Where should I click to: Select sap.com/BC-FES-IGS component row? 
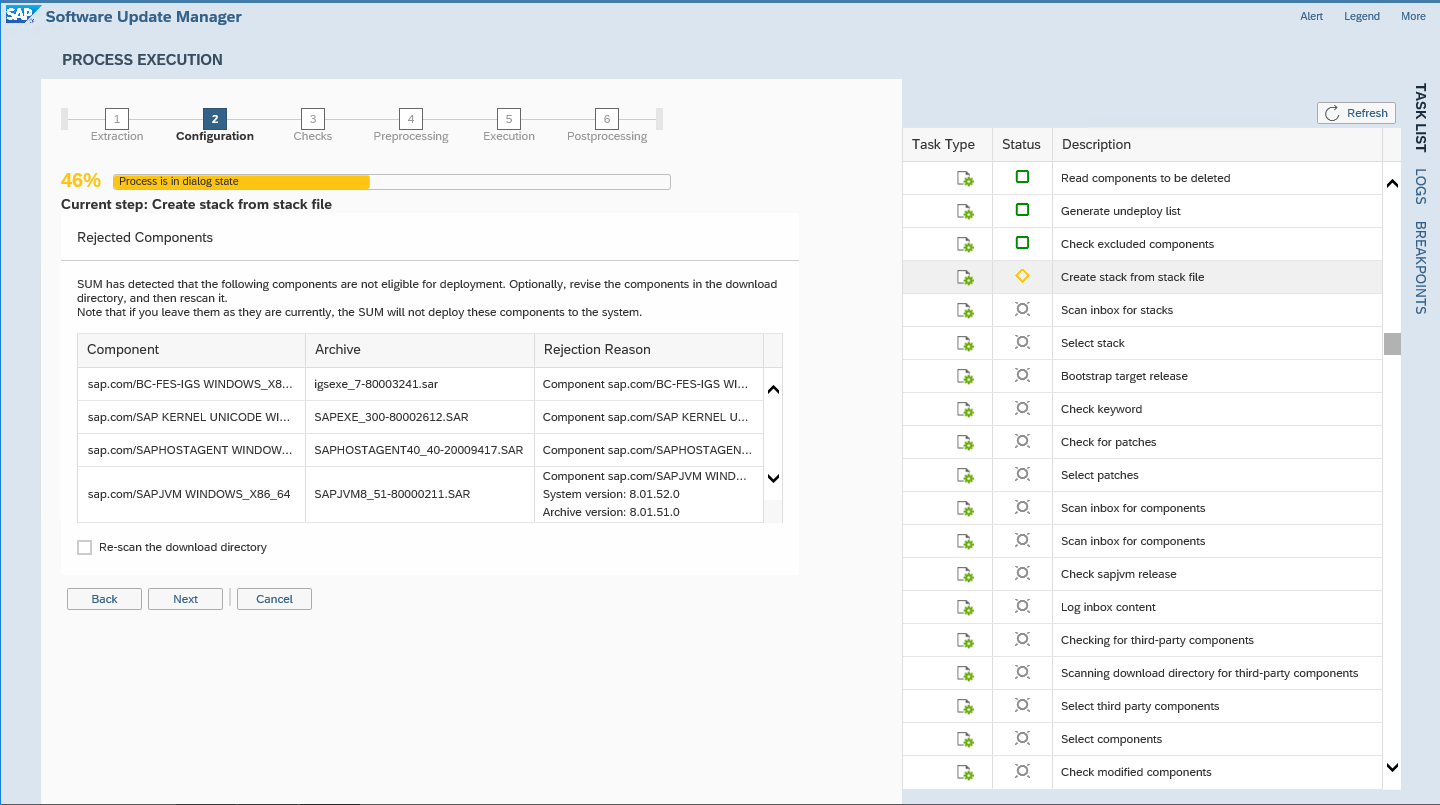[420, 384]
